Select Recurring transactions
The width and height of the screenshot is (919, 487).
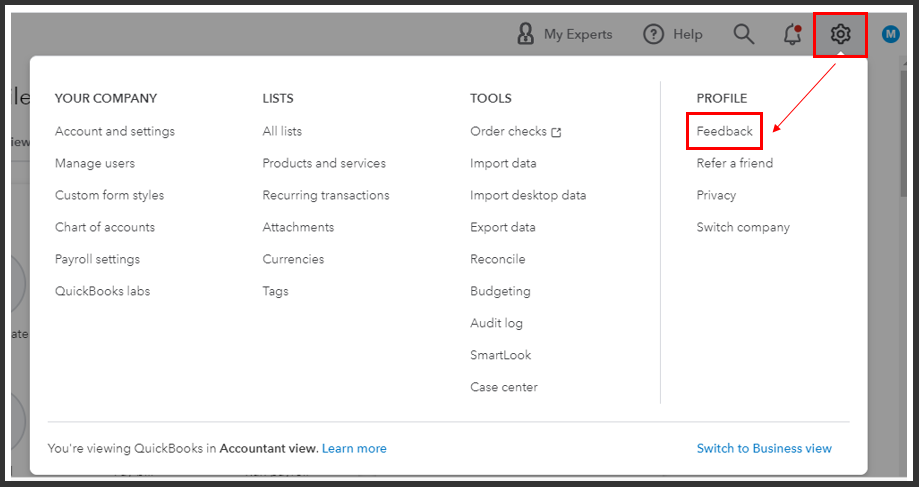click(326, 195)
